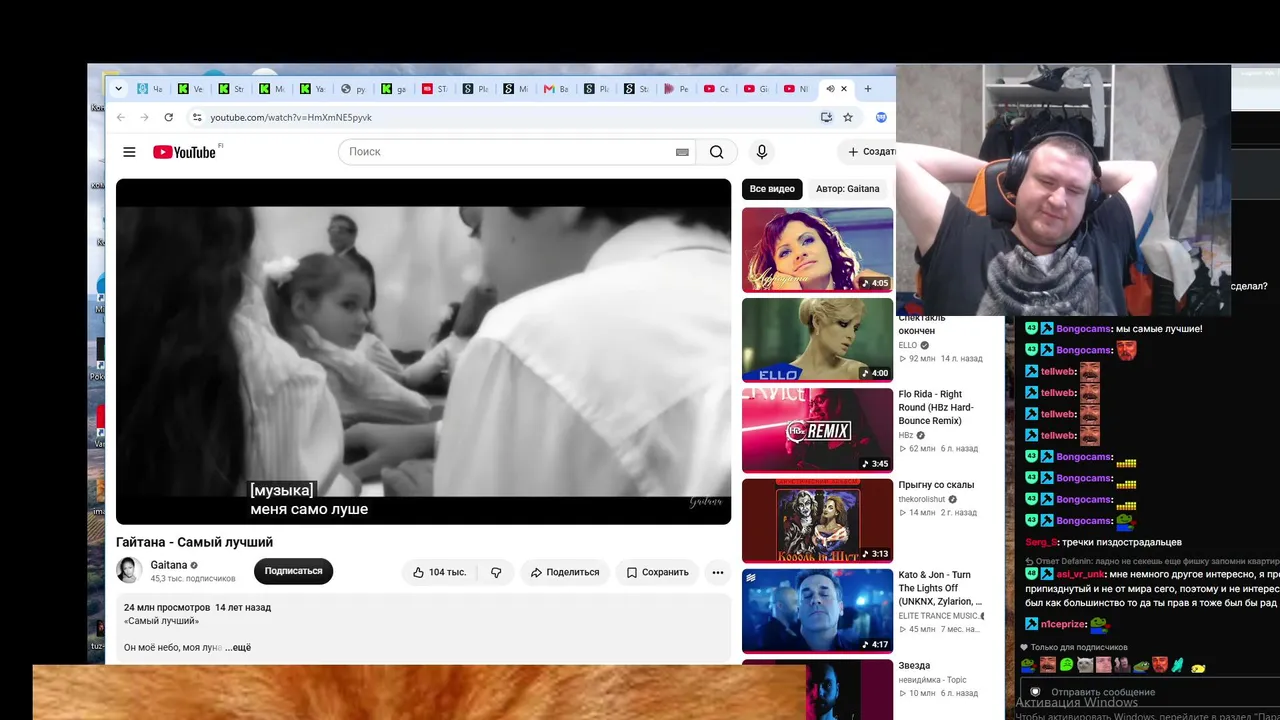Mute audio icon on the active tab
The image size is (1280, 720).
pos(830,89)
